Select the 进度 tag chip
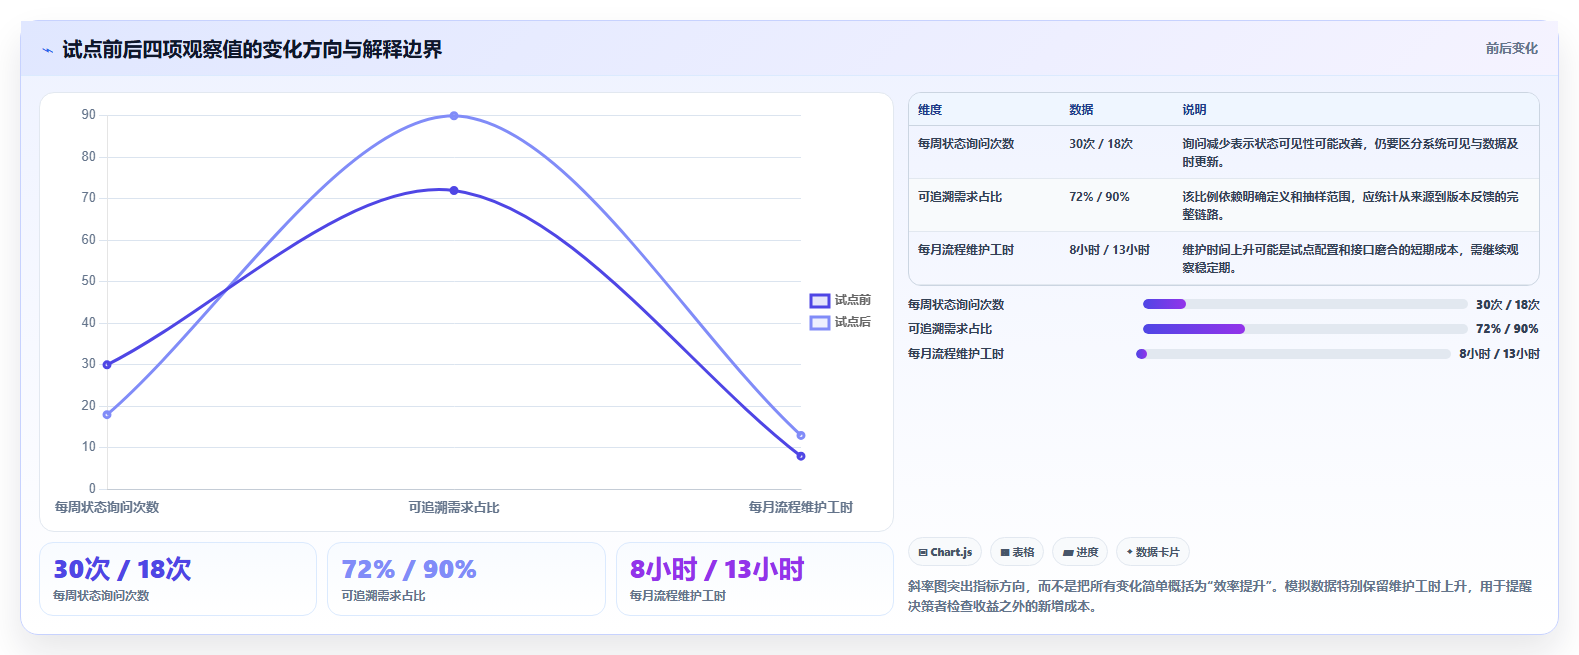 click(x=1080, y=552)
